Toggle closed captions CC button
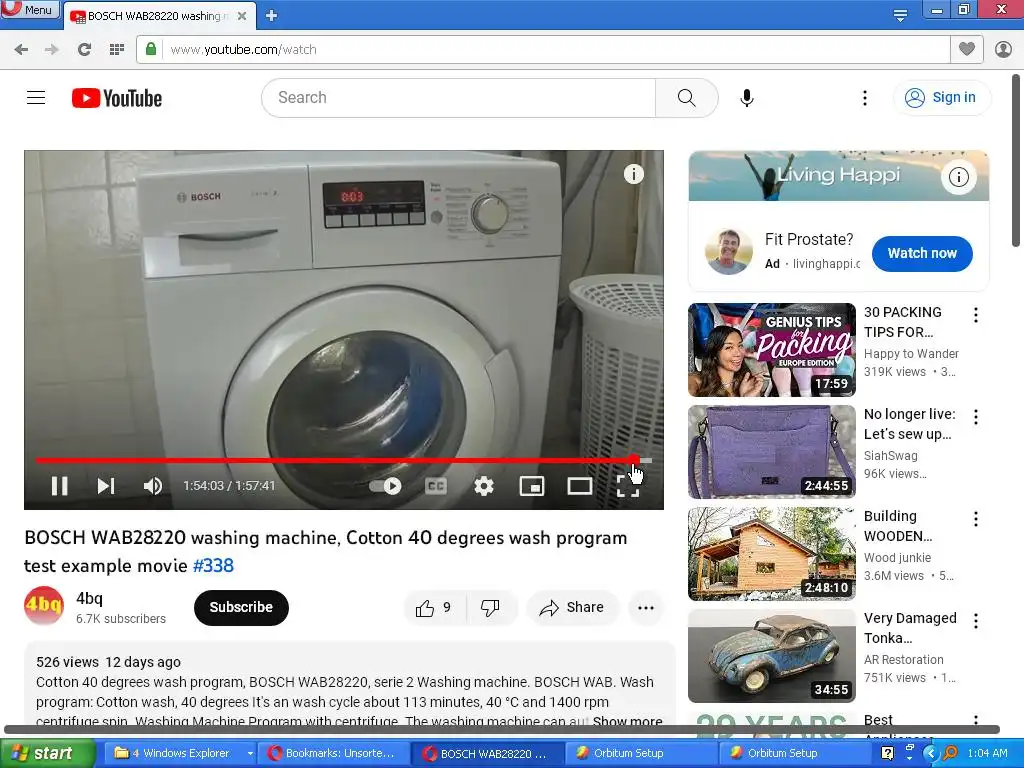Image resolution: width=1024 pixels, height=768 pixels. coord(436,486)
